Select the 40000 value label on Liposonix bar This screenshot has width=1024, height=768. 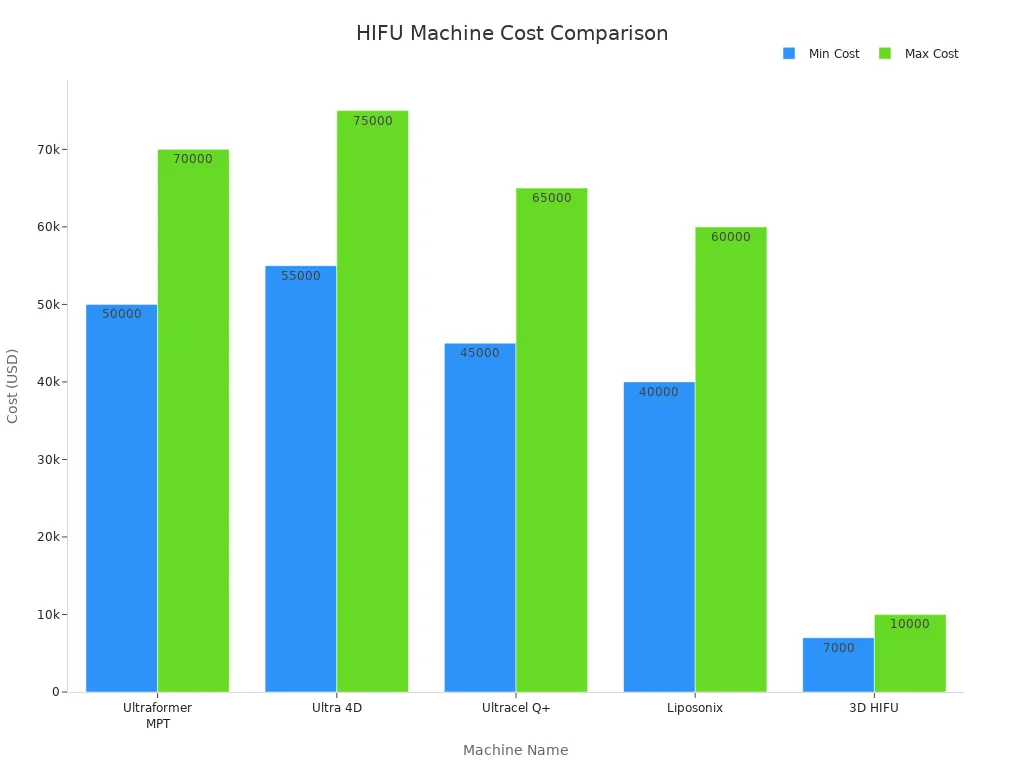(658, 392)
